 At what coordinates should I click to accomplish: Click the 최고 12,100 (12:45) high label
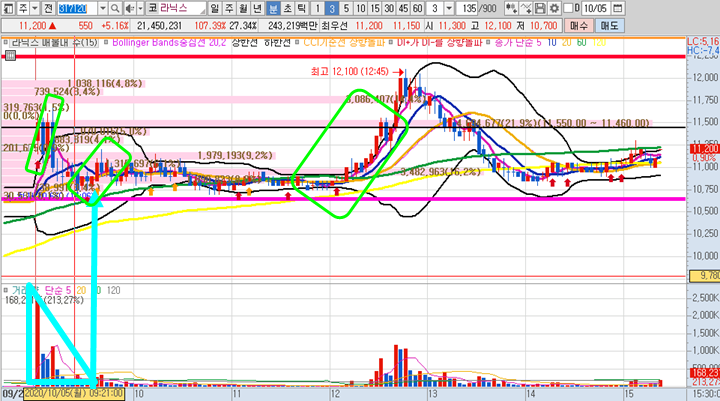[350, 72]
